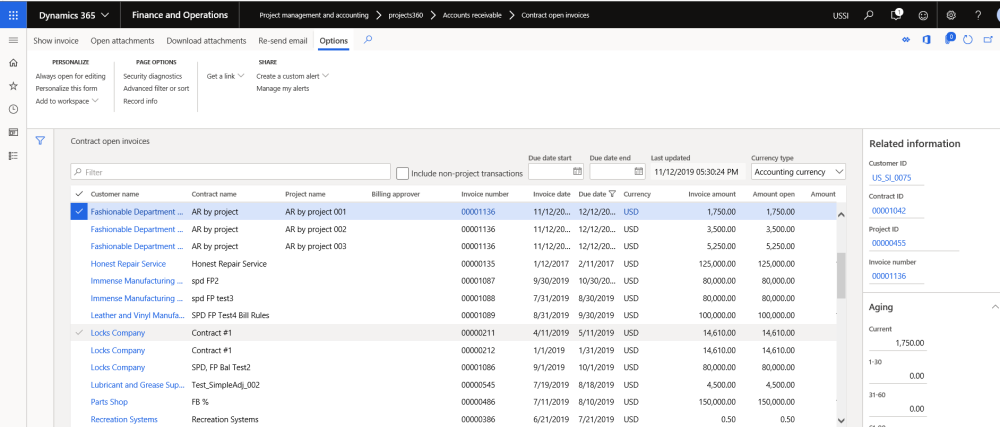Open the app launcher waffle icon
The height and width of the screenshot is (427, 1000).
[x=13, y=15]
